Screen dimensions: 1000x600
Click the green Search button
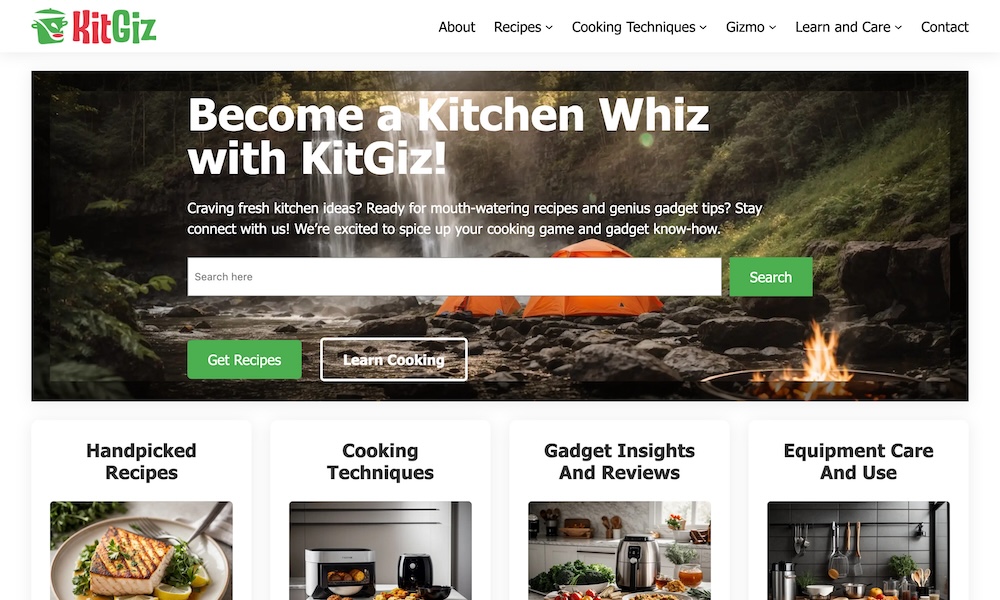(x=770, y=277)
